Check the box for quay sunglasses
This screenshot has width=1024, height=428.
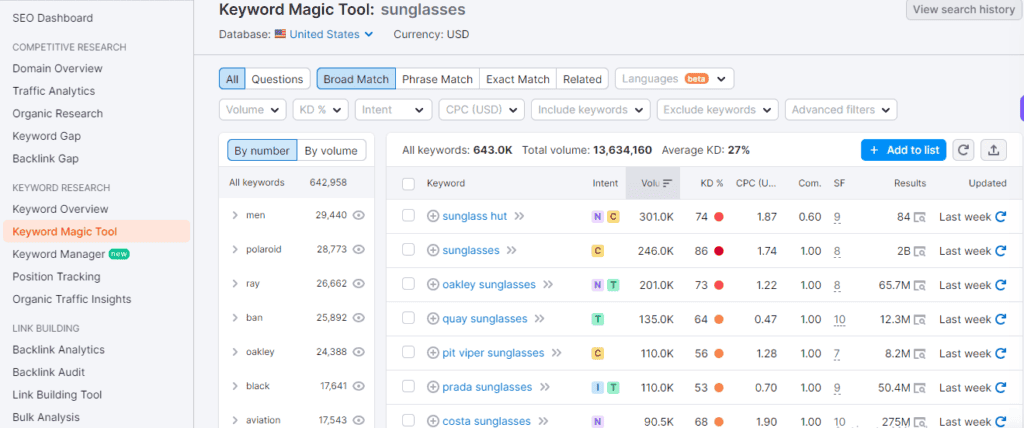click(x=408, y=318)
